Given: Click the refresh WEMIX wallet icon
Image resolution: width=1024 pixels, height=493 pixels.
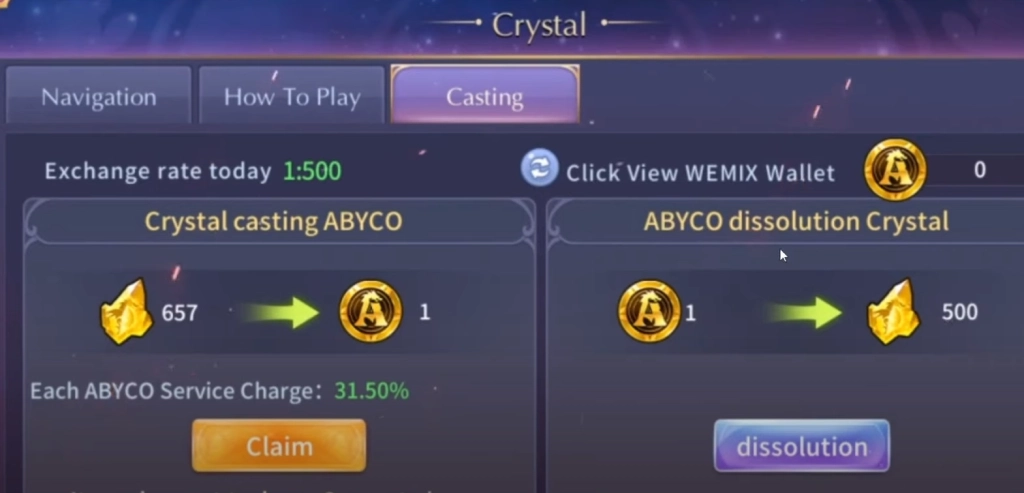Looking at the screenshot, I should coord(539,168).
